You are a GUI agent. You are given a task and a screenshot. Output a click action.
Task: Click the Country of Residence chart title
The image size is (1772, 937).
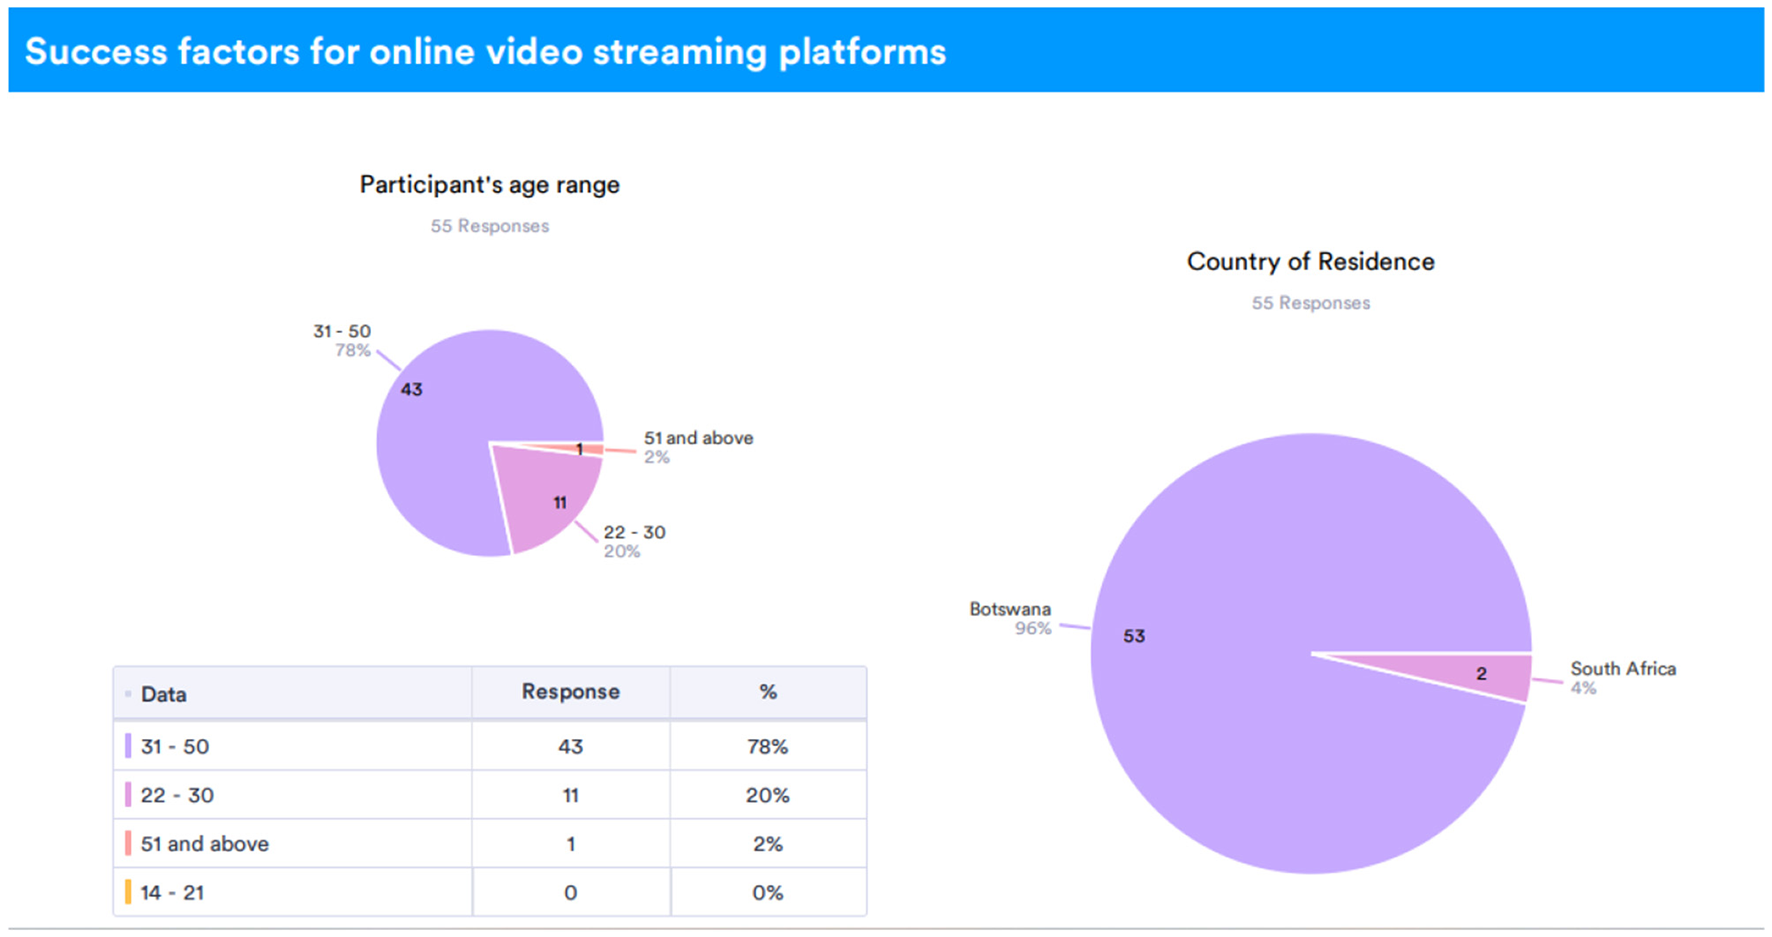(1310, 262)
